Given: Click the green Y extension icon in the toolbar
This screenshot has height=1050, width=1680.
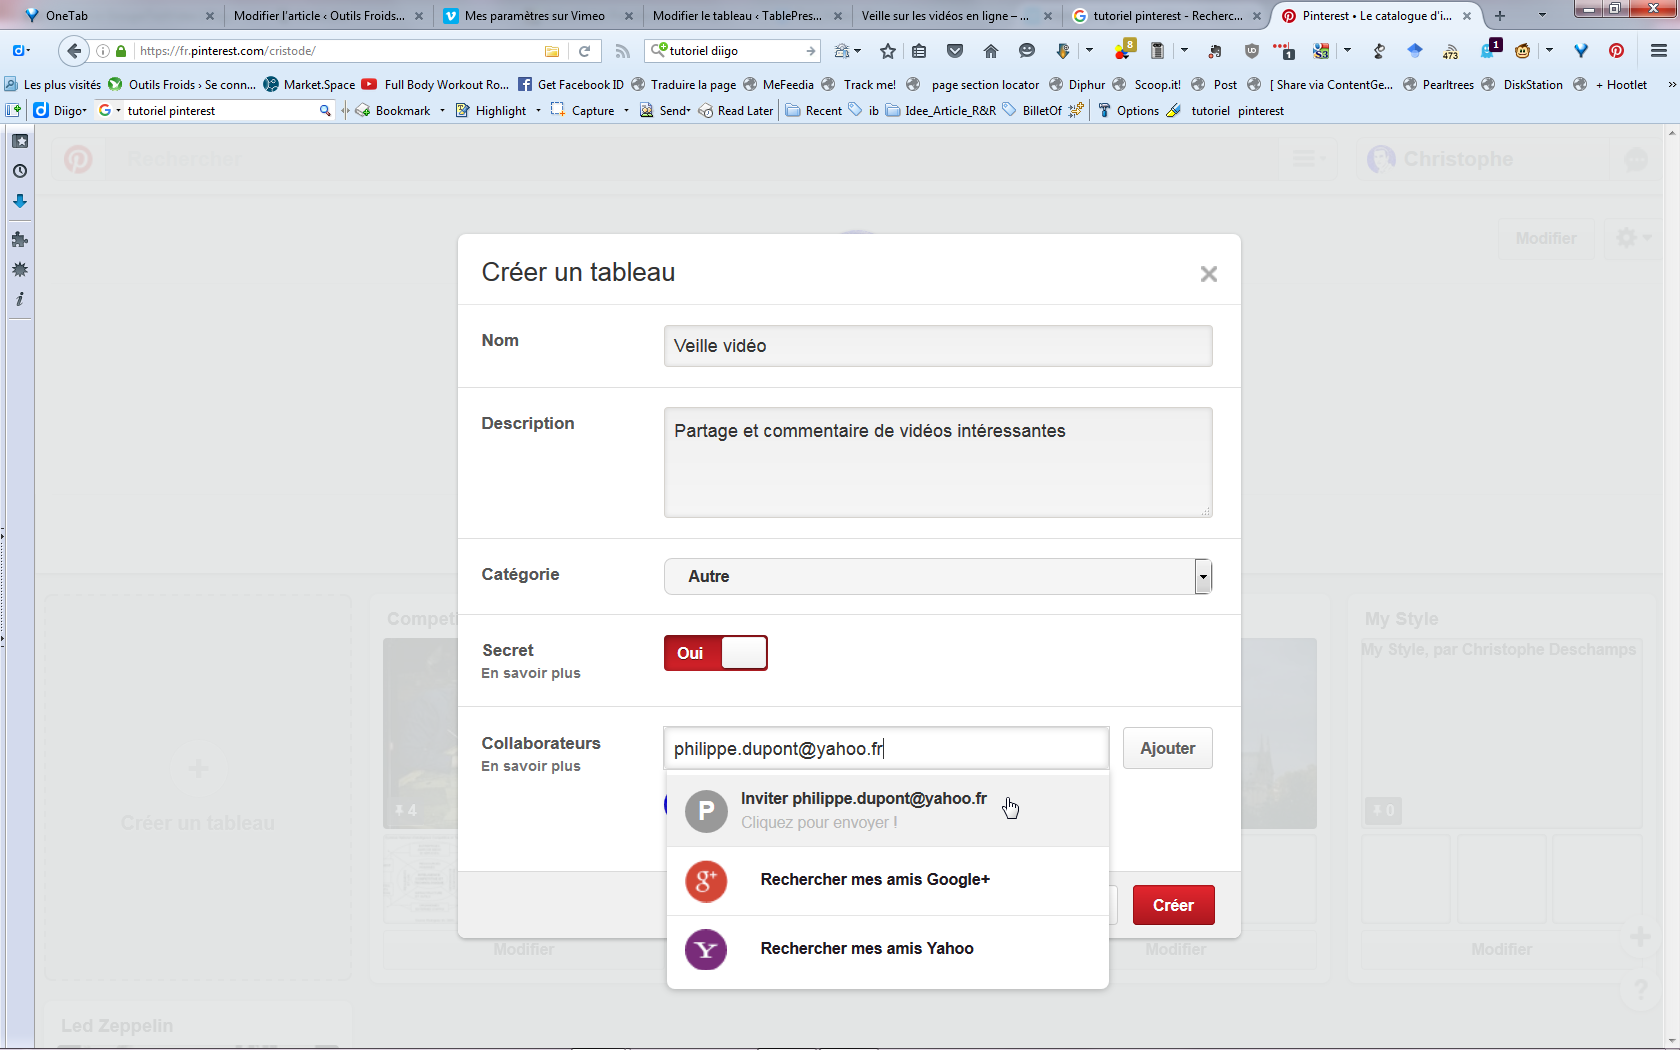Looking at the screenshot, I should pos(1581,51).
